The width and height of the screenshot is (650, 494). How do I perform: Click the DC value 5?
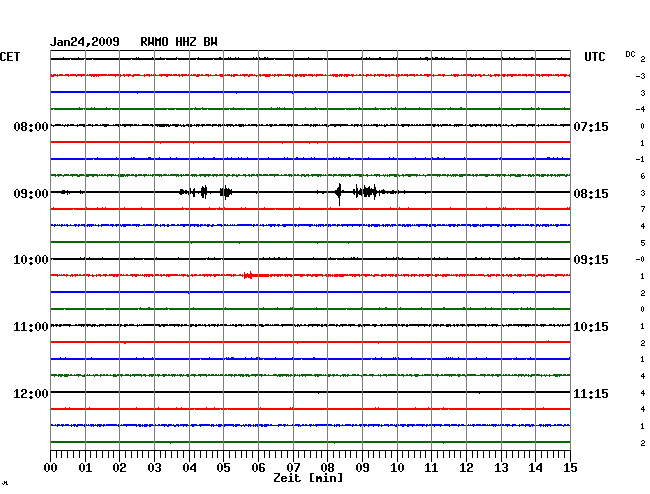click(643, 243)
